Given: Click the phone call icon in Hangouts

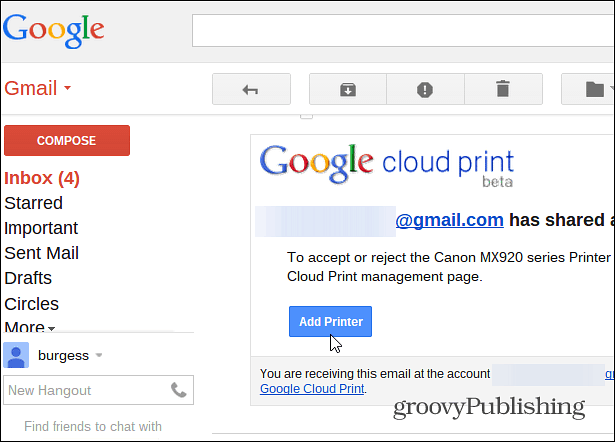Looking at the screenshot, I should pyautogui.click(x=178, y=390).
